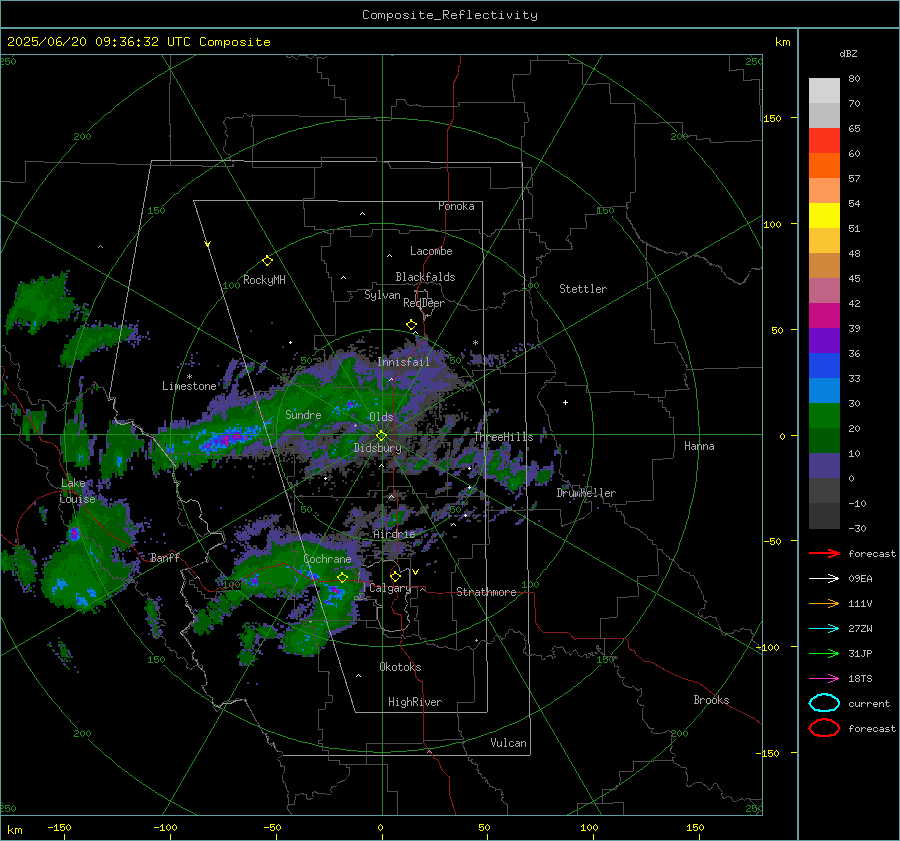Click the red forecast arrow legend icon
The width and height of the screenshot is (900, 841).
[x=824, y=553]
